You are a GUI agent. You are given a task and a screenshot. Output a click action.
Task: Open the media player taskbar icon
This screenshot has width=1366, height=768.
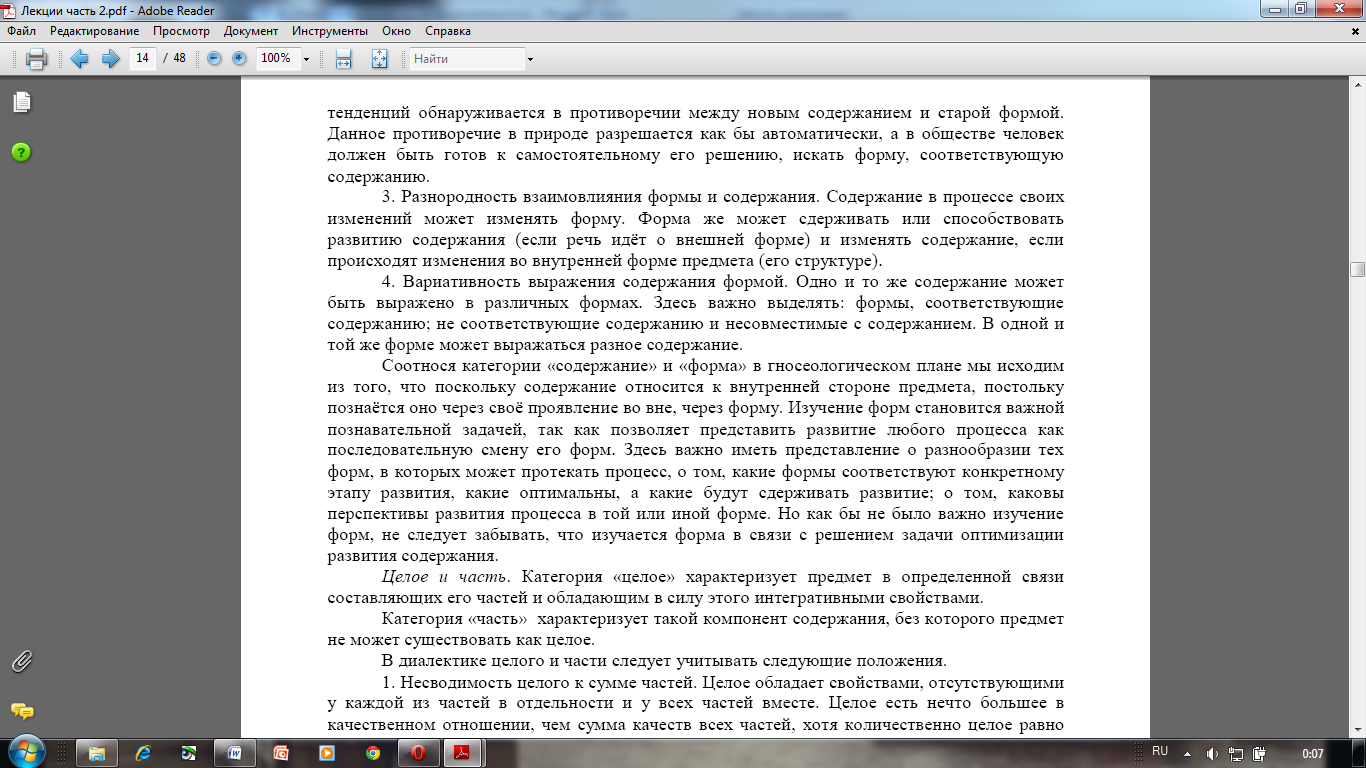326,753
